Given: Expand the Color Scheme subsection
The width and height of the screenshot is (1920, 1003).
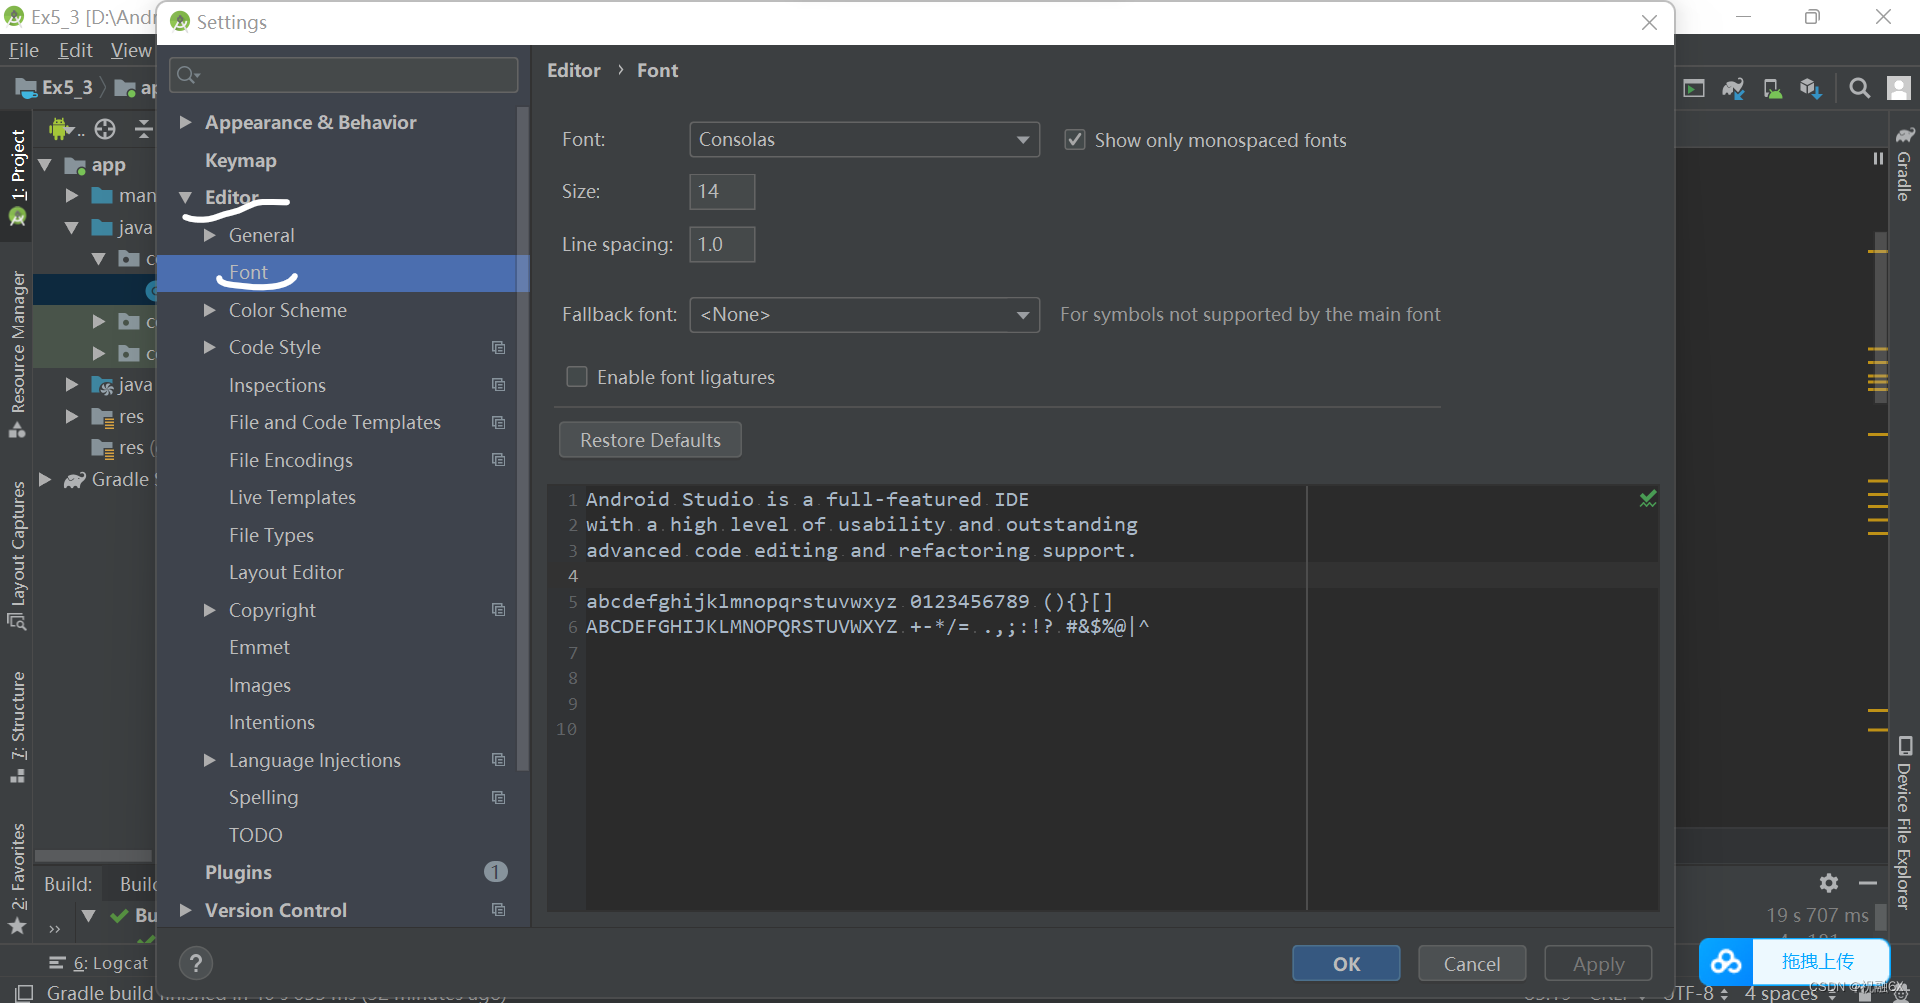Looking at the screenshot, I should 209,310.
